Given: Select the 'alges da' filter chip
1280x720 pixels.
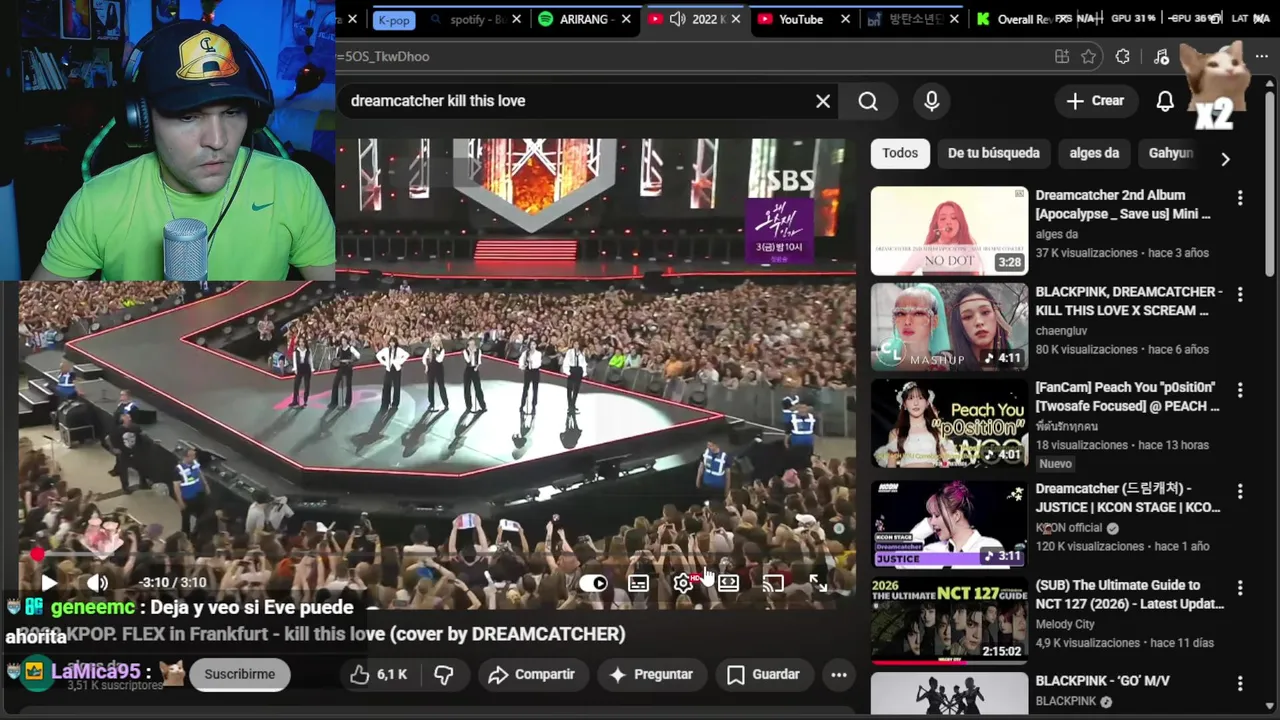Looking at the screenshot, I should (x=1094, y=153).
